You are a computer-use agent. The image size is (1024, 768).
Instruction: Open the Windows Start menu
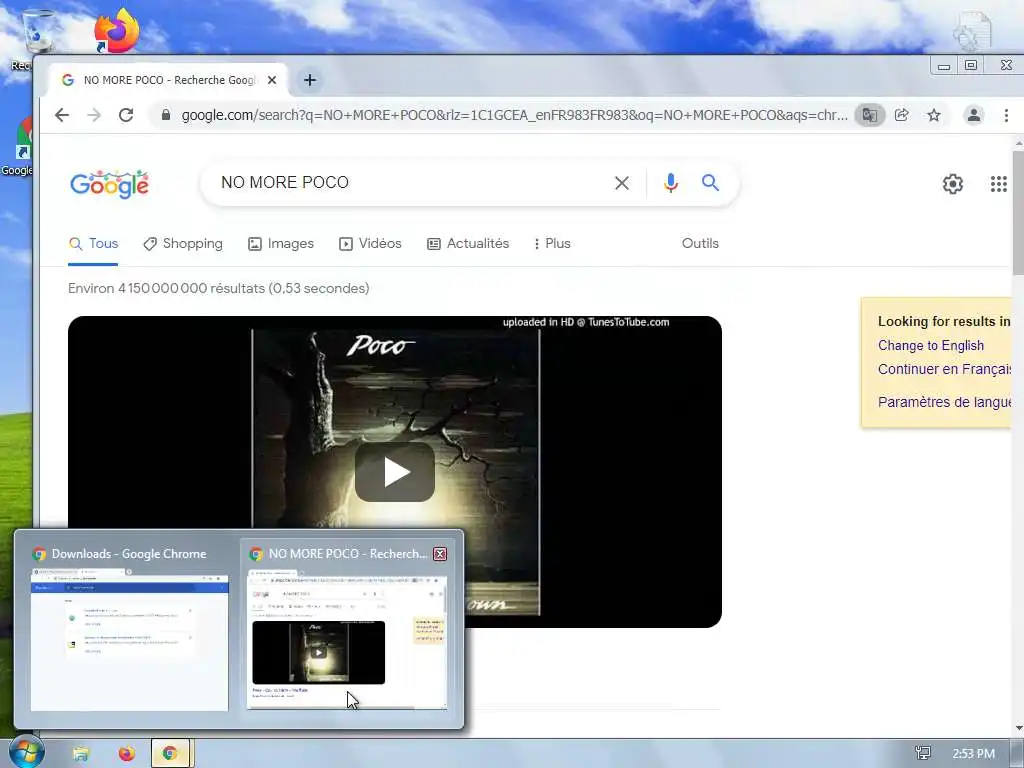click(26, 752)
